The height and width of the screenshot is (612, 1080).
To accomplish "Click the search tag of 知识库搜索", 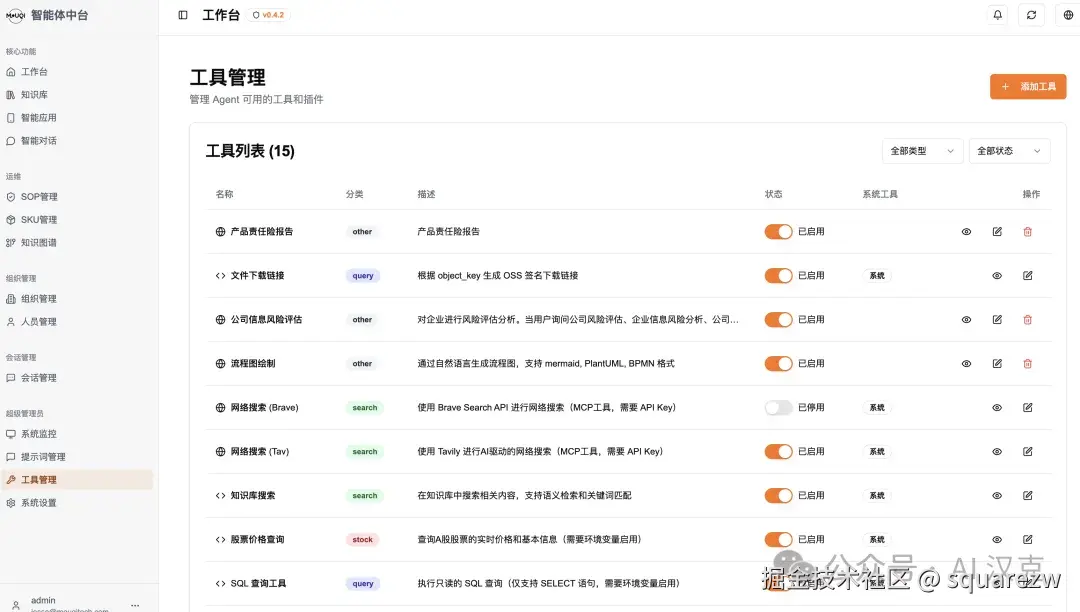I will 364,496.
